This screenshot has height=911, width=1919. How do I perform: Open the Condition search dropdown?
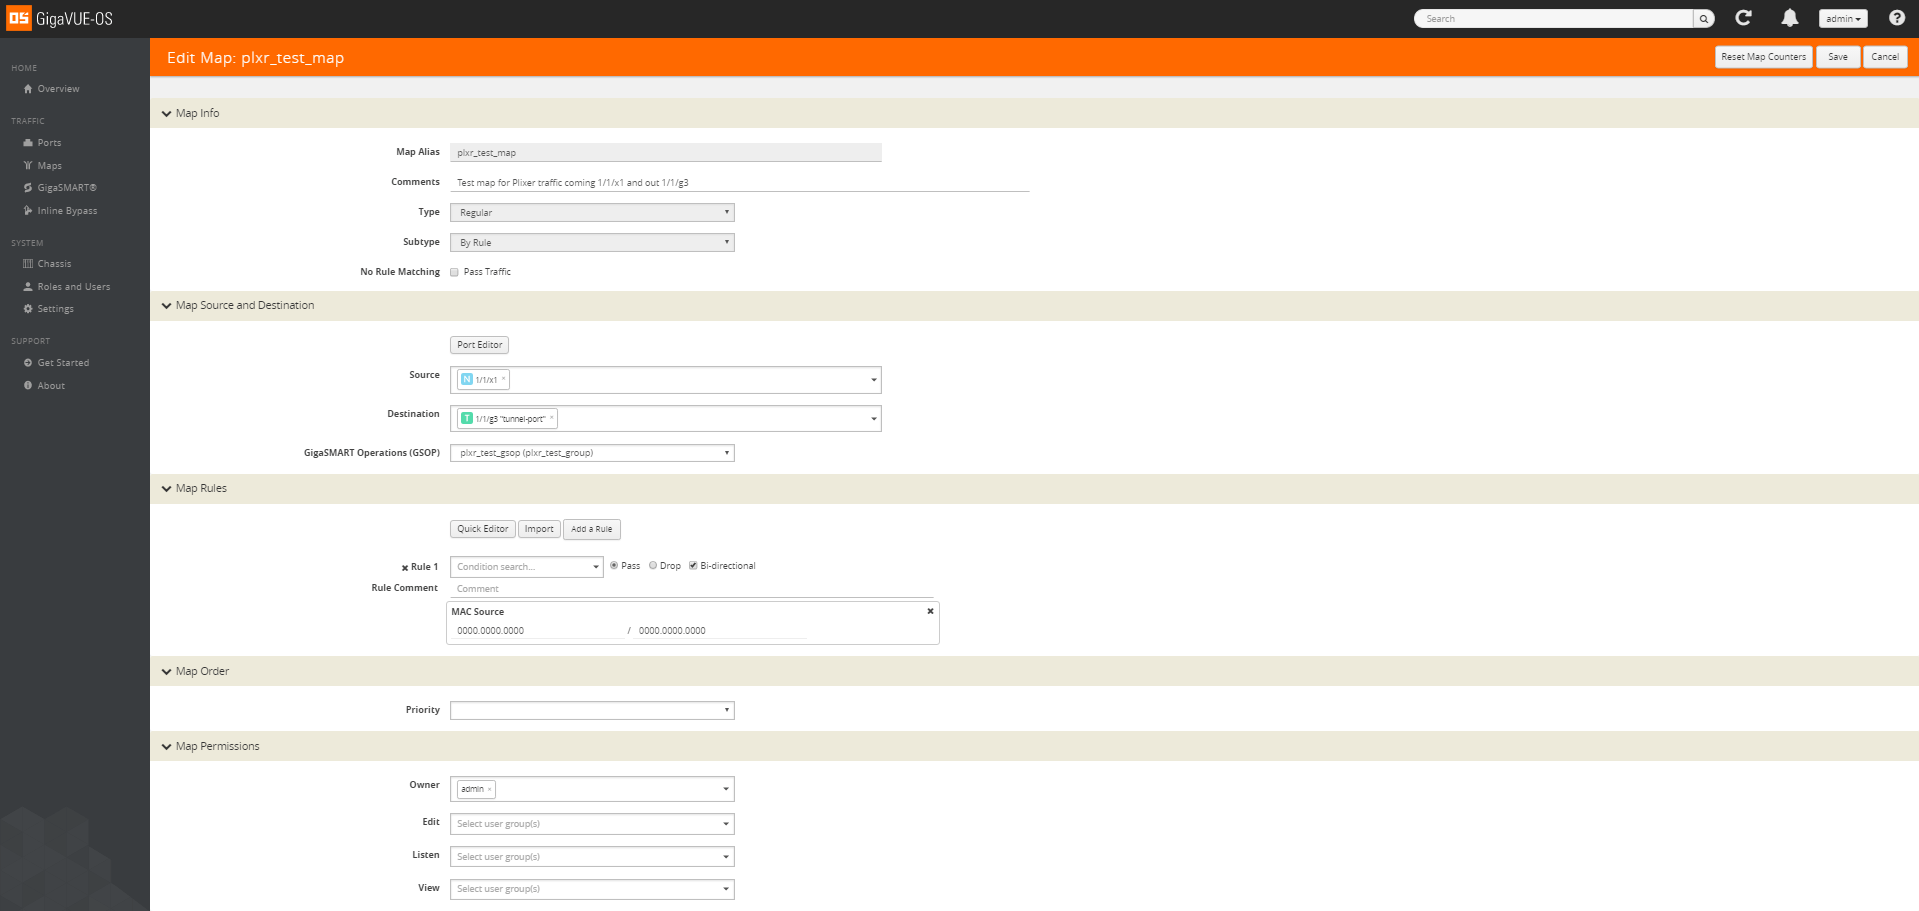pyautogui.click(x=527, y=567)
